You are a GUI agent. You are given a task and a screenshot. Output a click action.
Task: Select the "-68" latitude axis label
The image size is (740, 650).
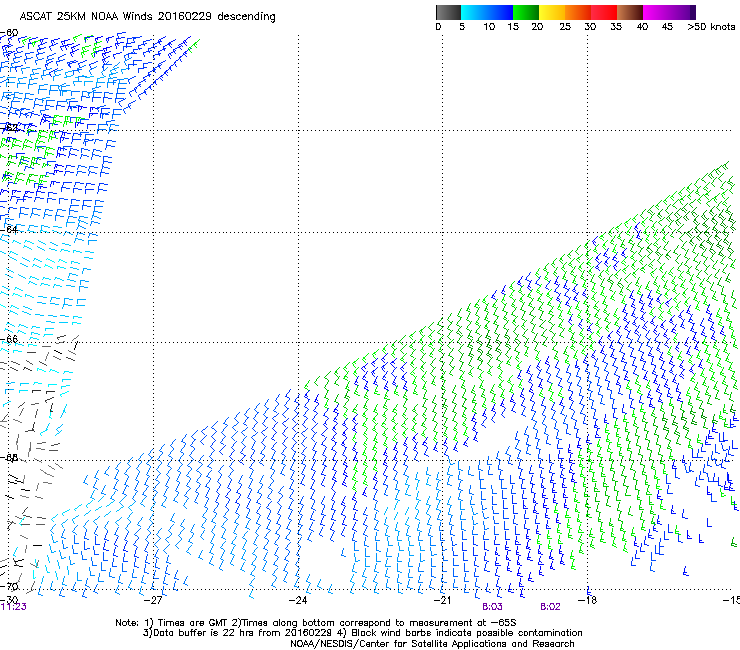(9, 458)
